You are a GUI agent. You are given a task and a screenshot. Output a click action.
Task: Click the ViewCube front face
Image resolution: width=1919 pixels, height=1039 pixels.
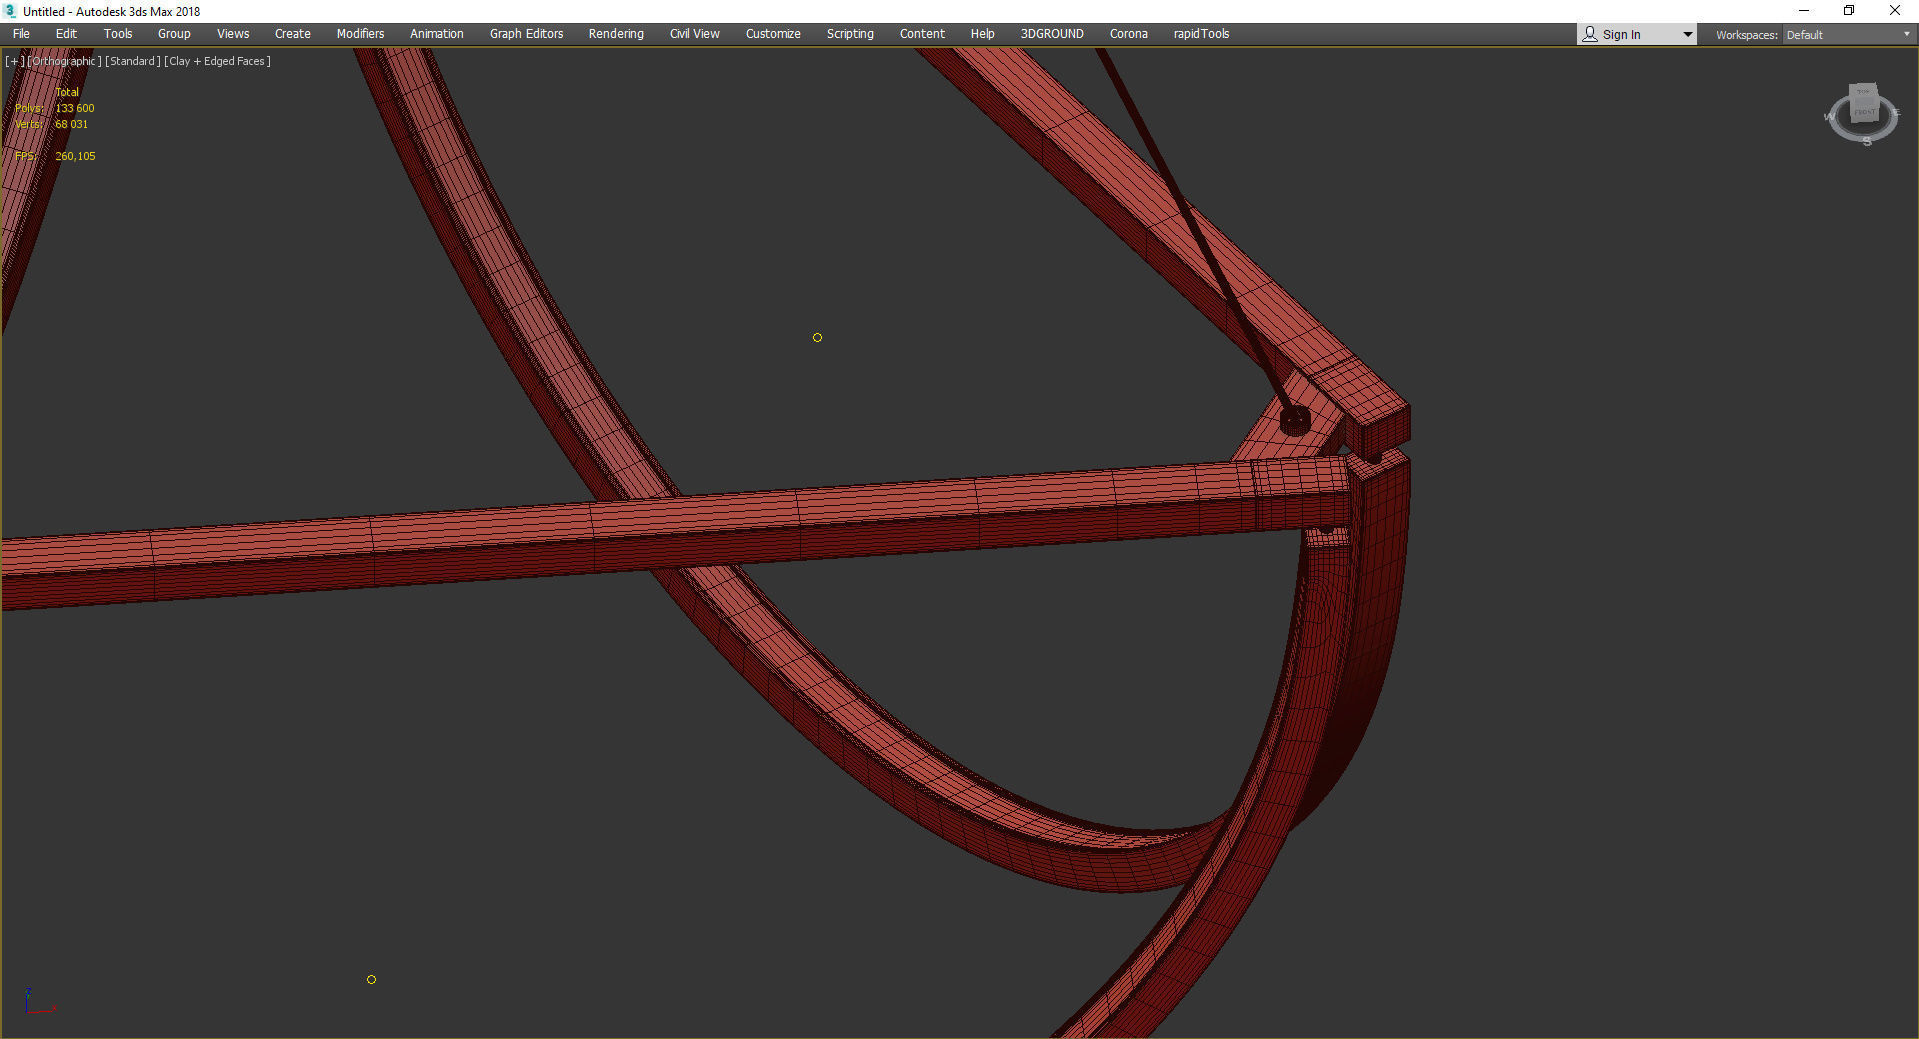pos(1864,112)
